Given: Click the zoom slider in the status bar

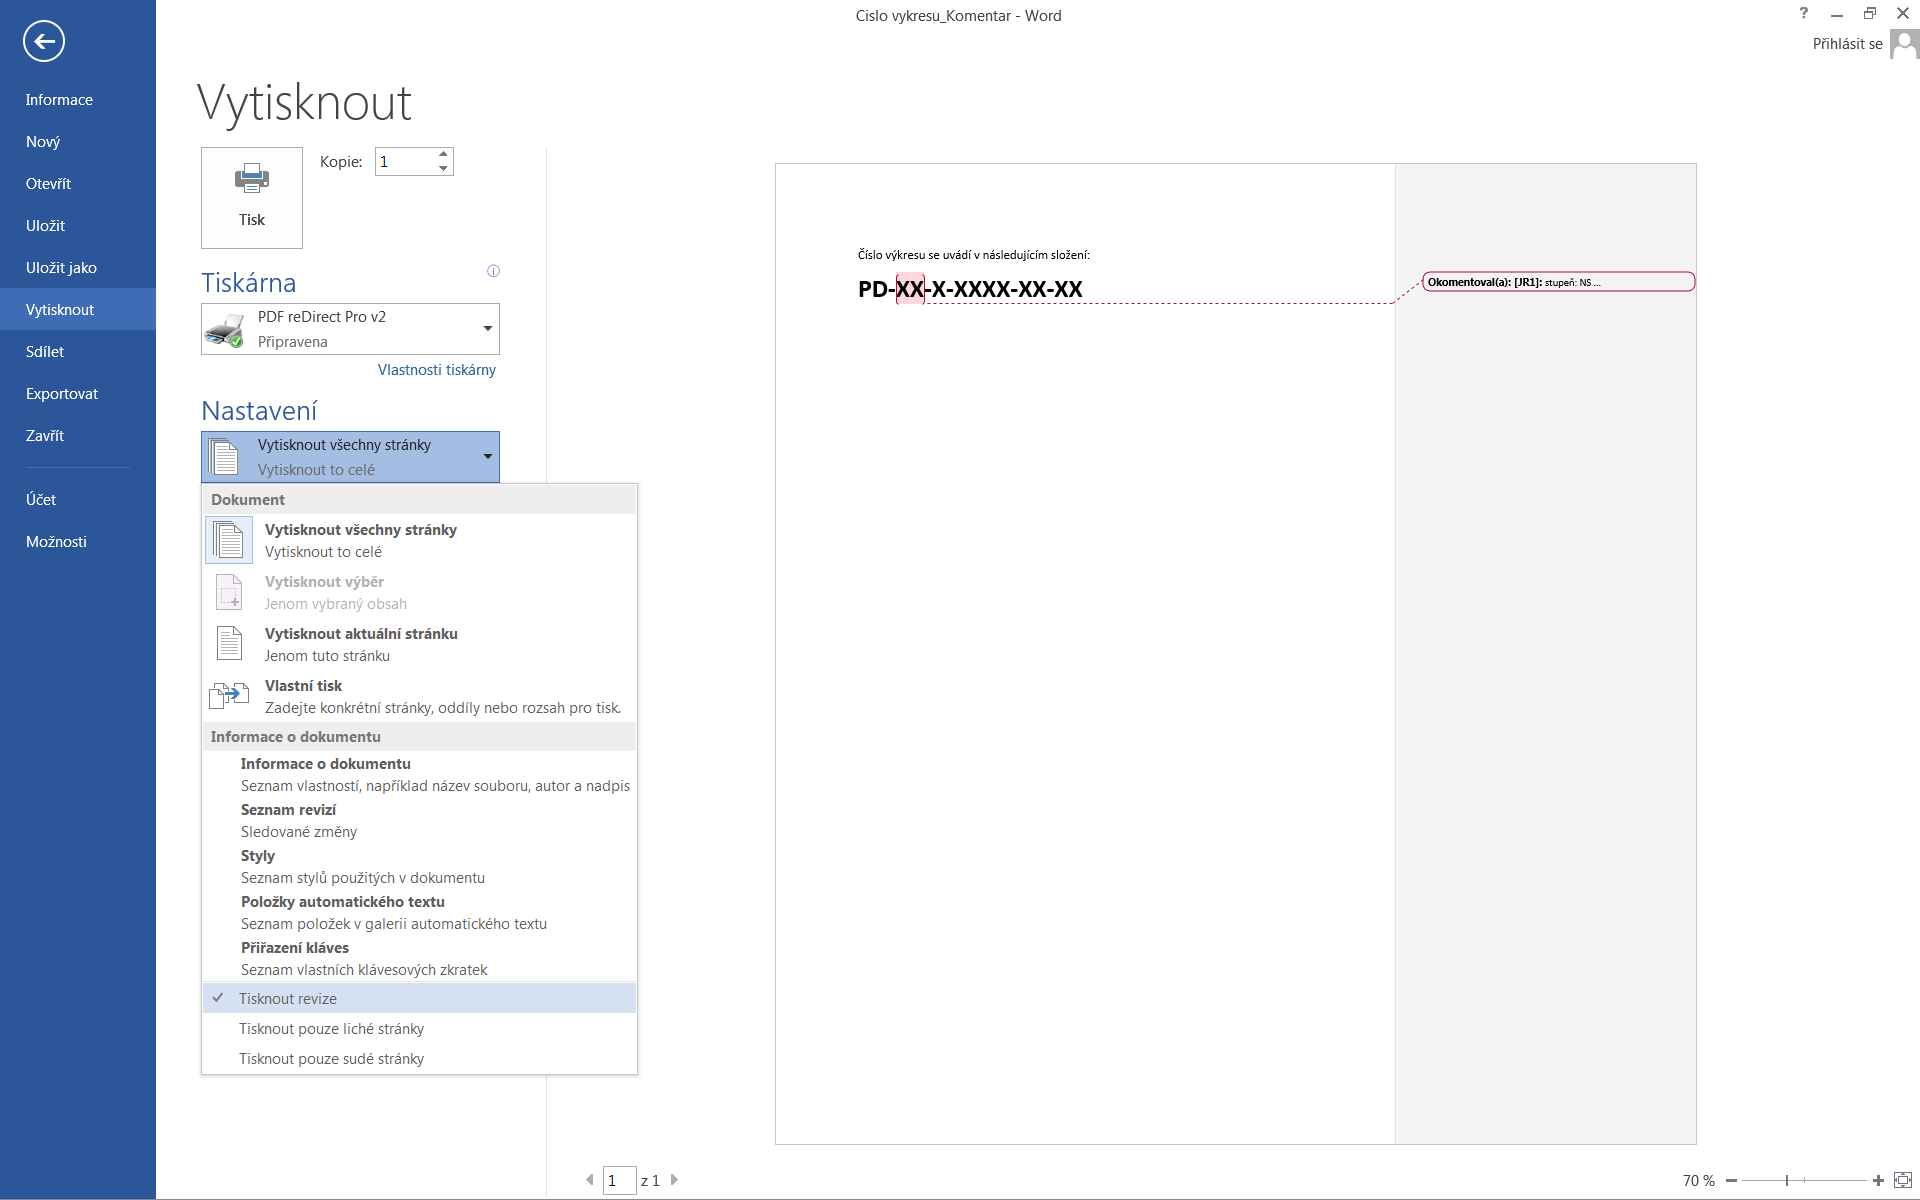Looking at the screenshot, I should click(x=1787, y=1180).
